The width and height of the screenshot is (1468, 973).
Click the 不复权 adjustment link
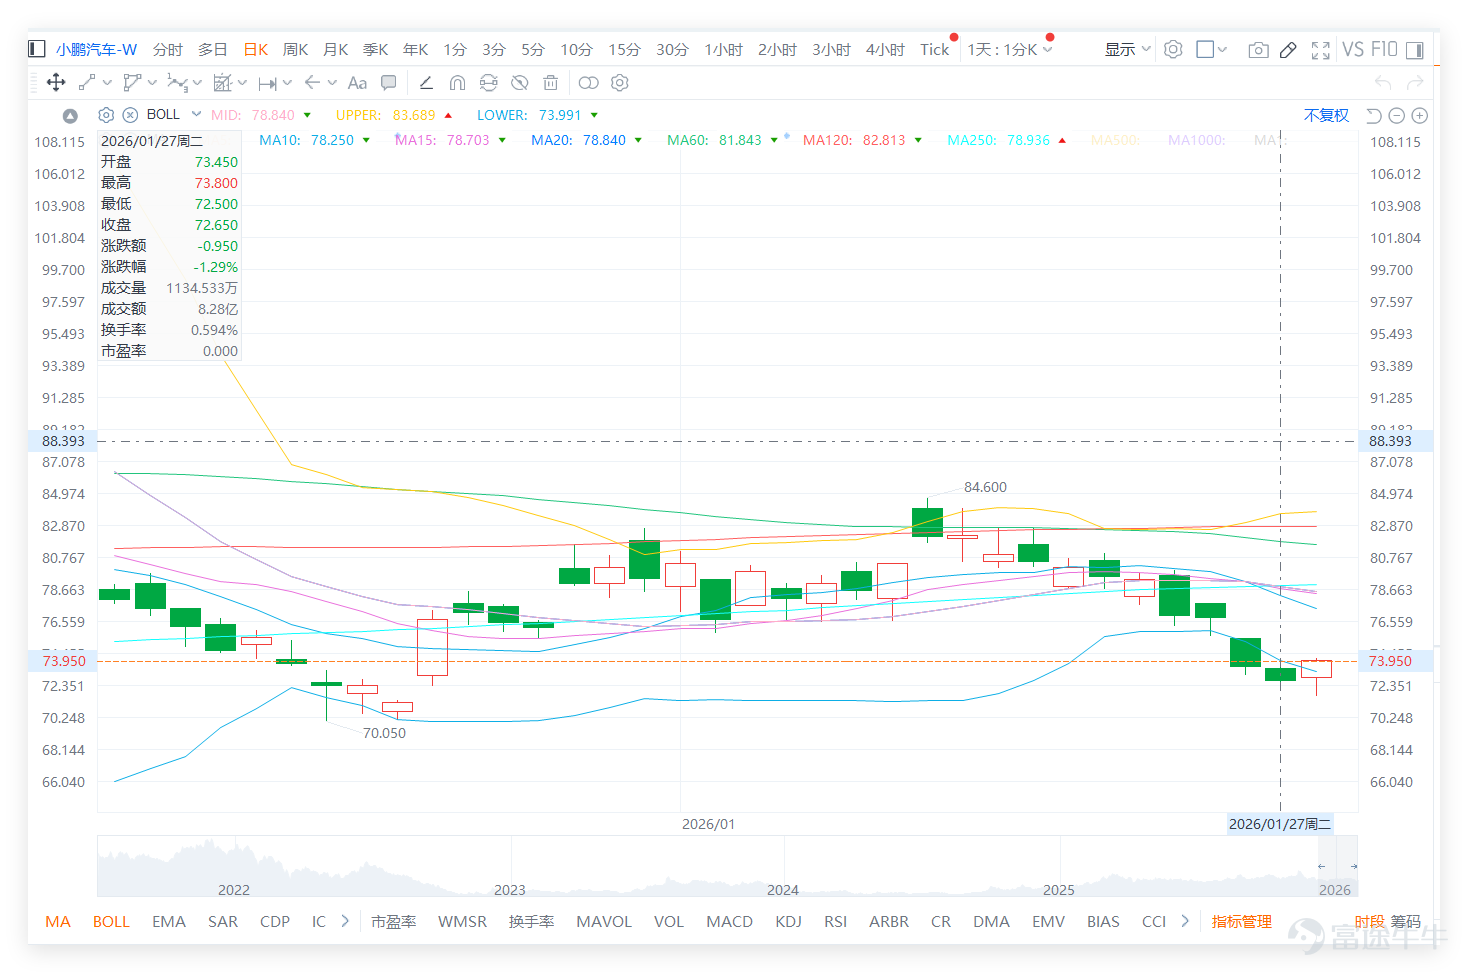click(x=1326, y=115)
